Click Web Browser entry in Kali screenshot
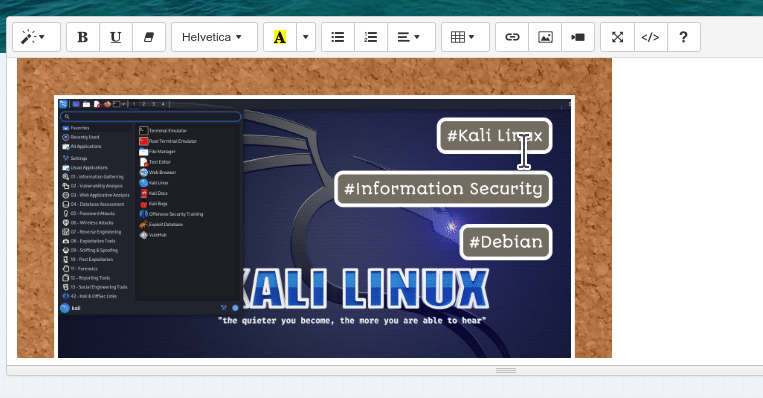The height and width of the screenshot is (398, 763). [158, 172]
